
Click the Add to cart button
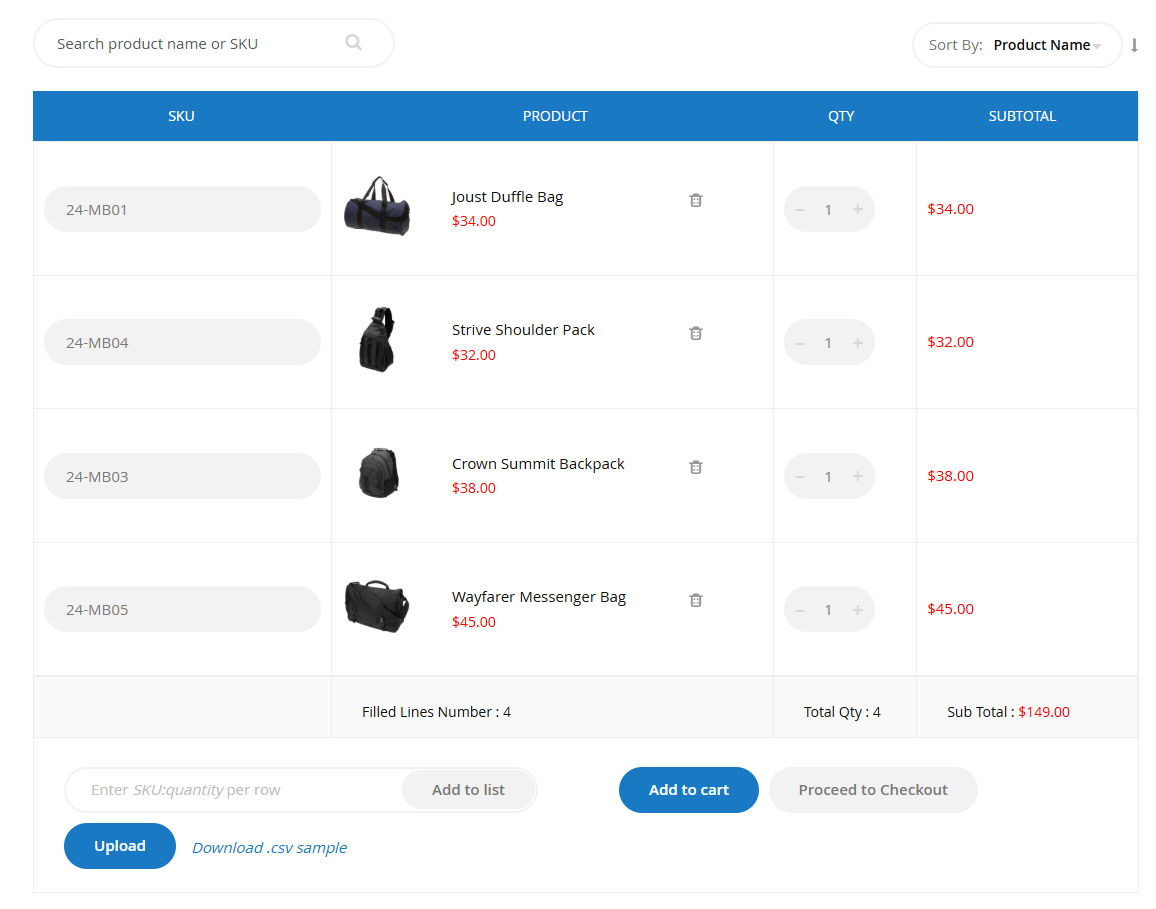[689, 790]
